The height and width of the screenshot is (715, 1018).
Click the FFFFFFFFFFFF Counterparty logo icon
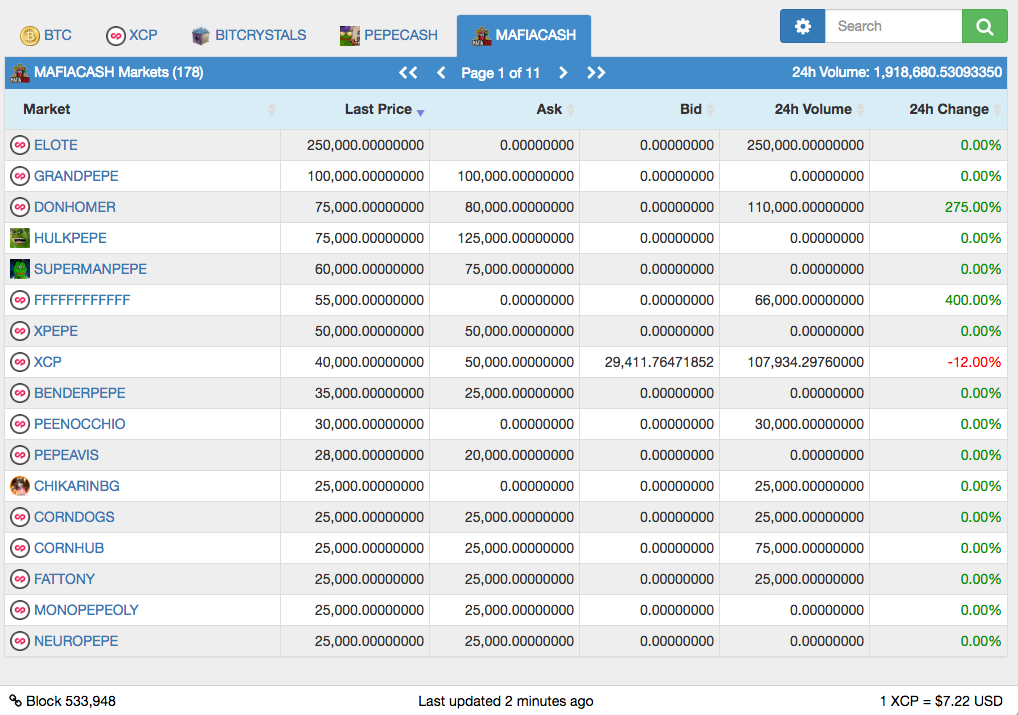(19, 300)
